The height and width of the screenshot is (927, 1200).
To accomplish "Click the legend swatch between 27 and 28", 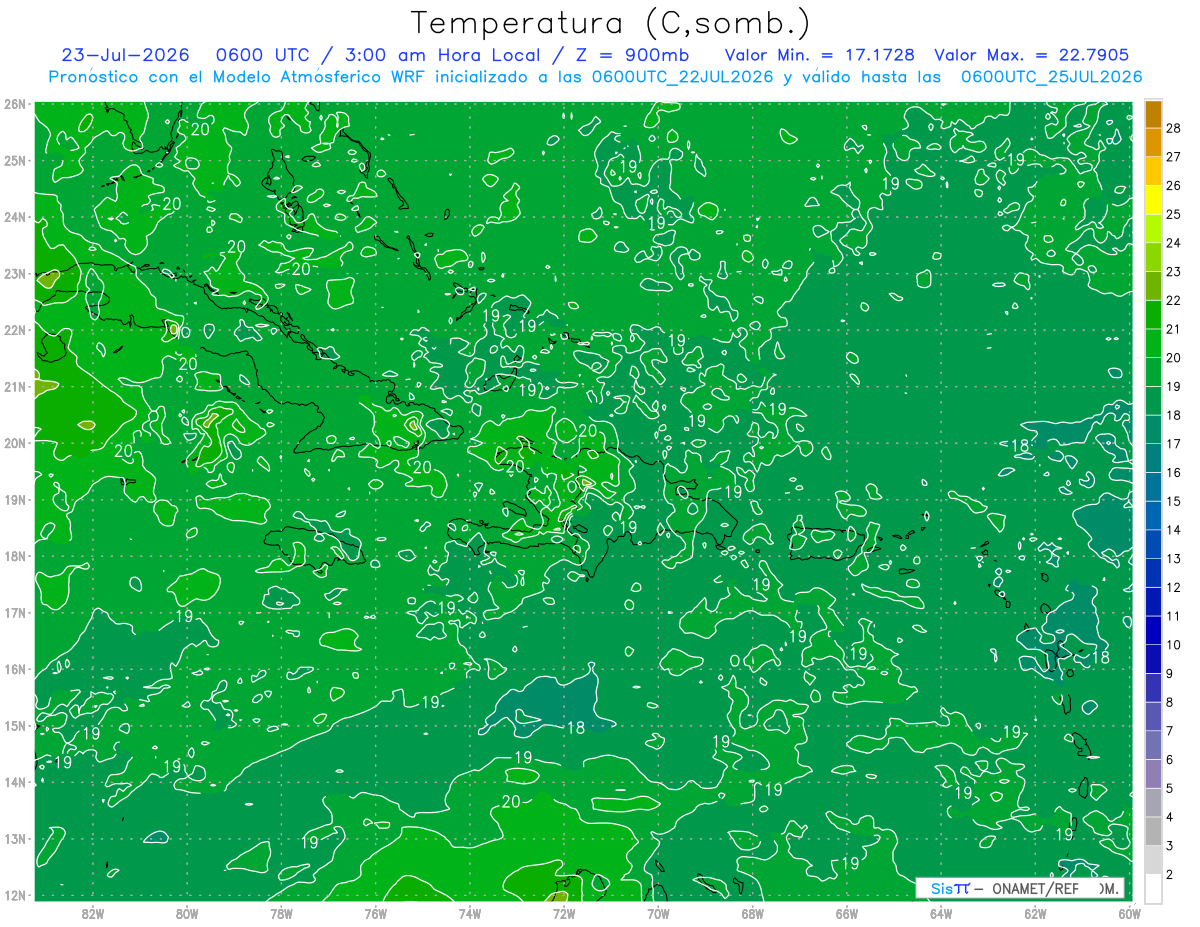I will point(1153,142).
